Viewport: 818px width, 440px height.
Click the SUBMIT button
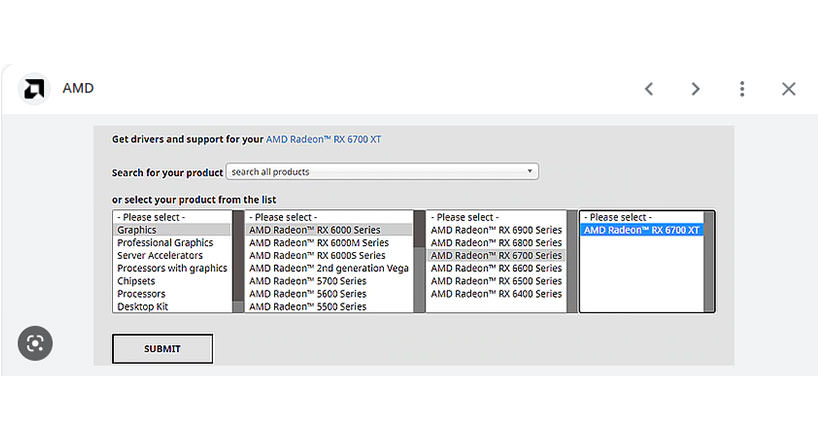pyautogui.click(x=162, y=349)
